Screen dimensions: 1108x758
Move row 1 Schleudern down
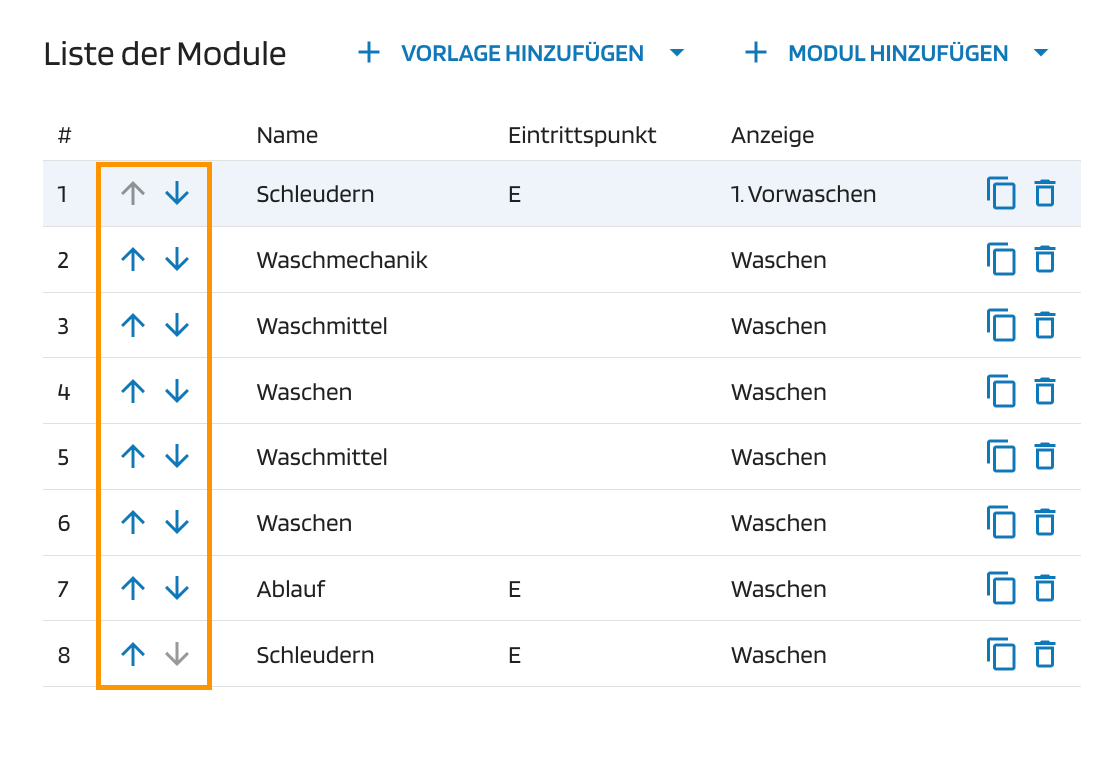(x=177, y=194)
